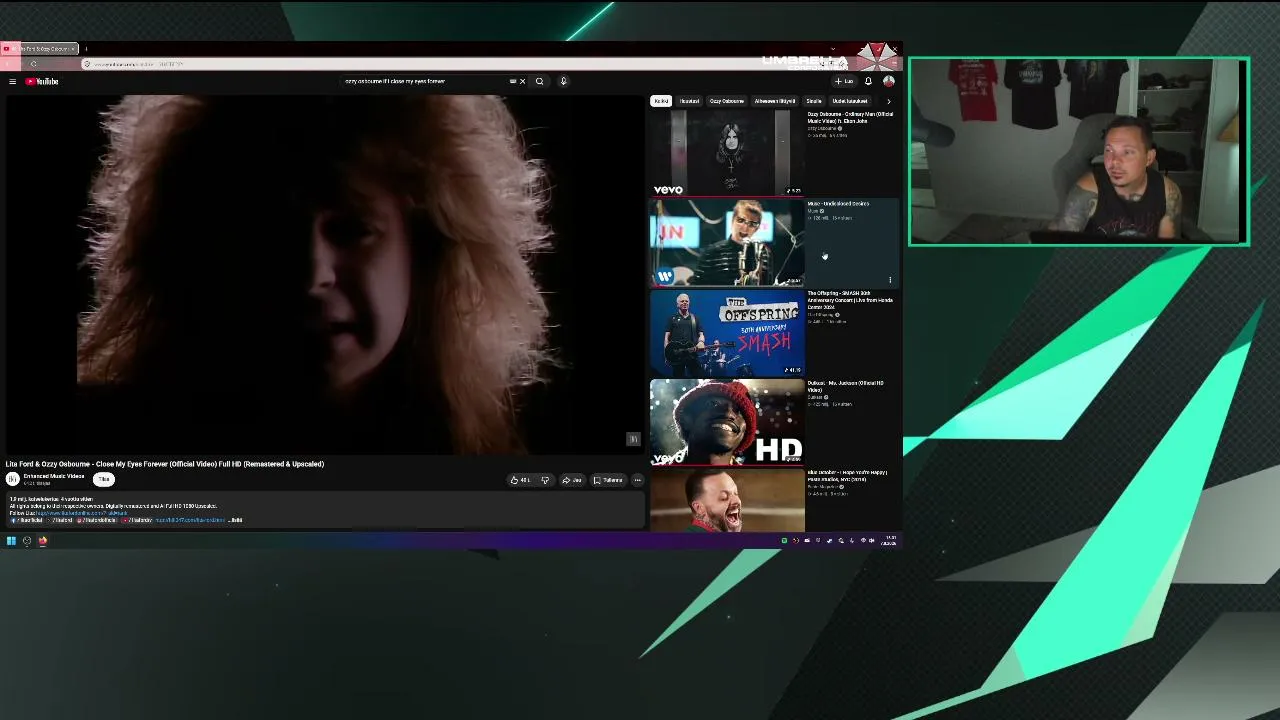
Task: Select the 'Sinulle' filter chip
Action: [x=814, y=101]
